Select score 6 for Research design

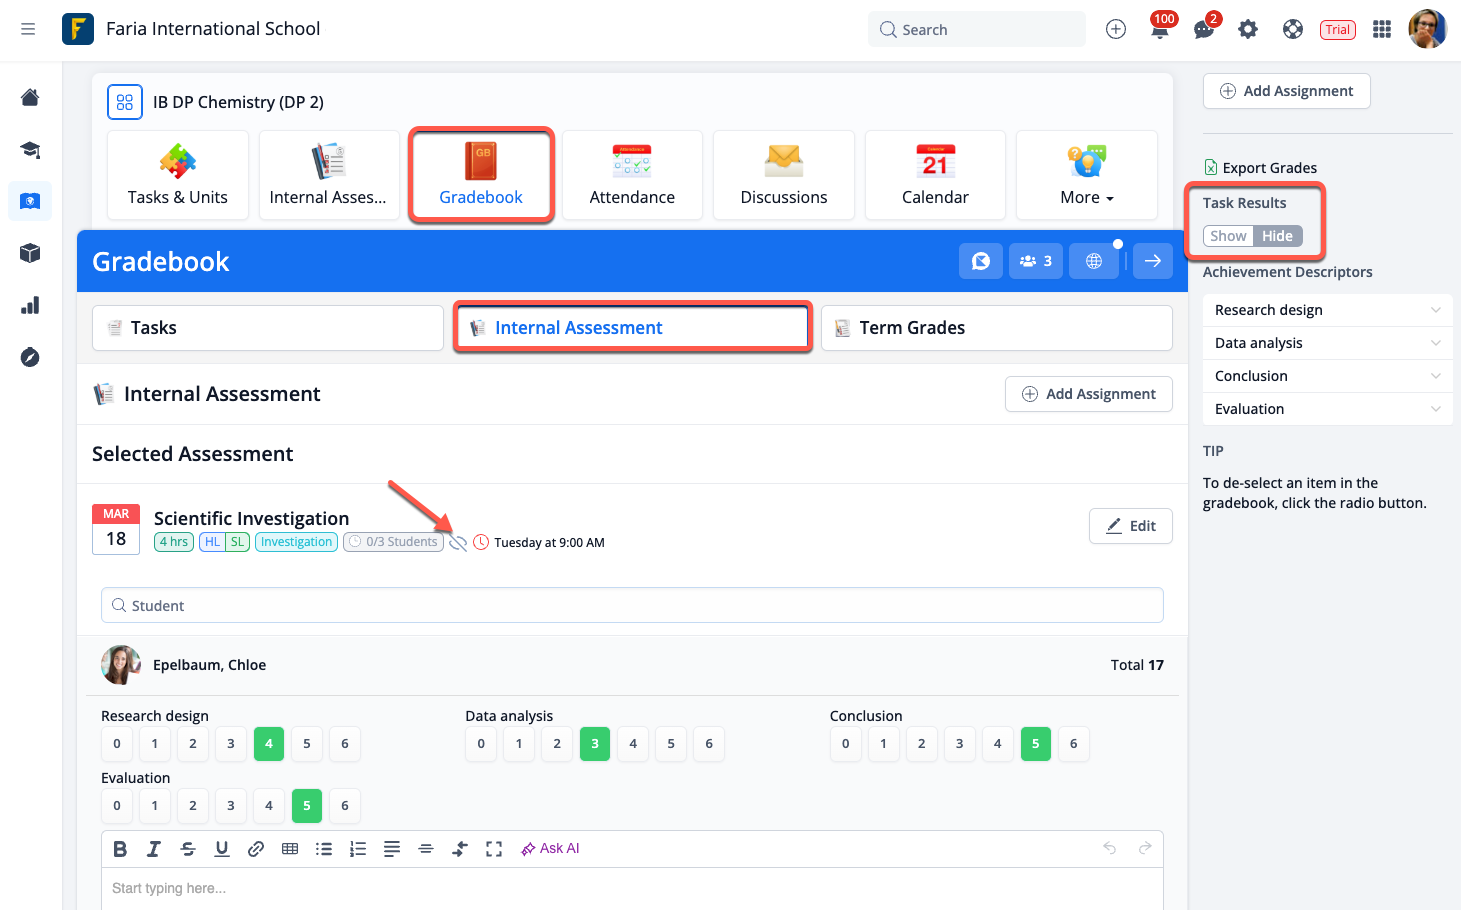pos(345,744)
